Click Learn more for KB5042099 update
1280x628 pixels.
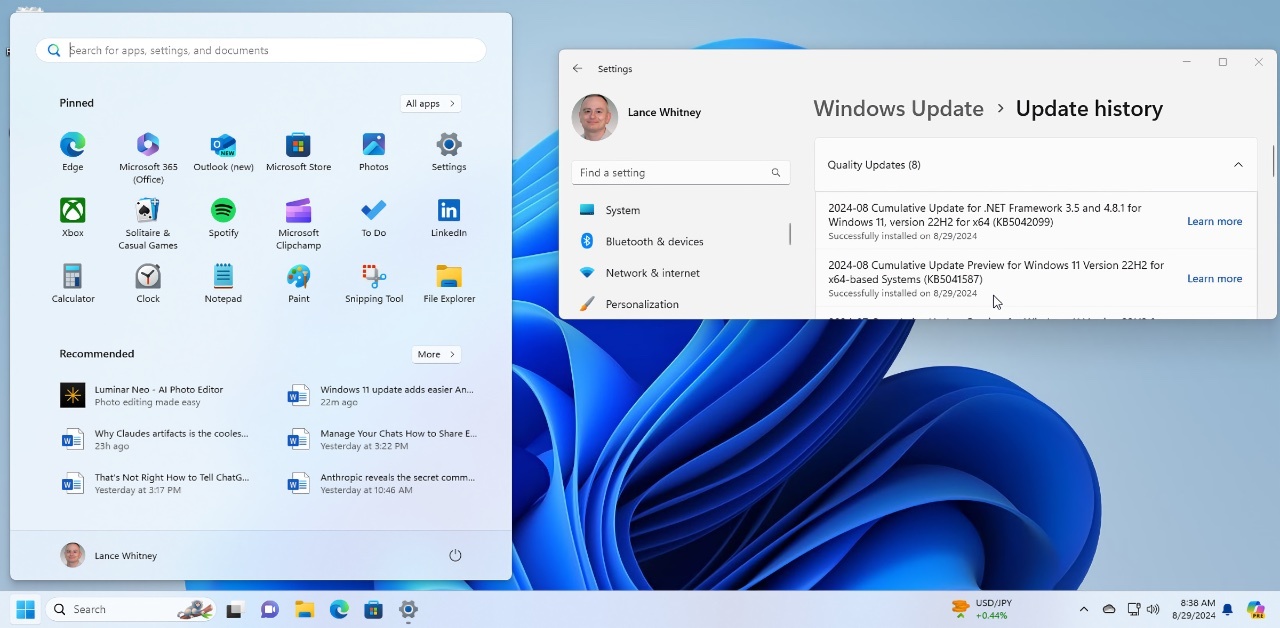tap(1214, 221)
